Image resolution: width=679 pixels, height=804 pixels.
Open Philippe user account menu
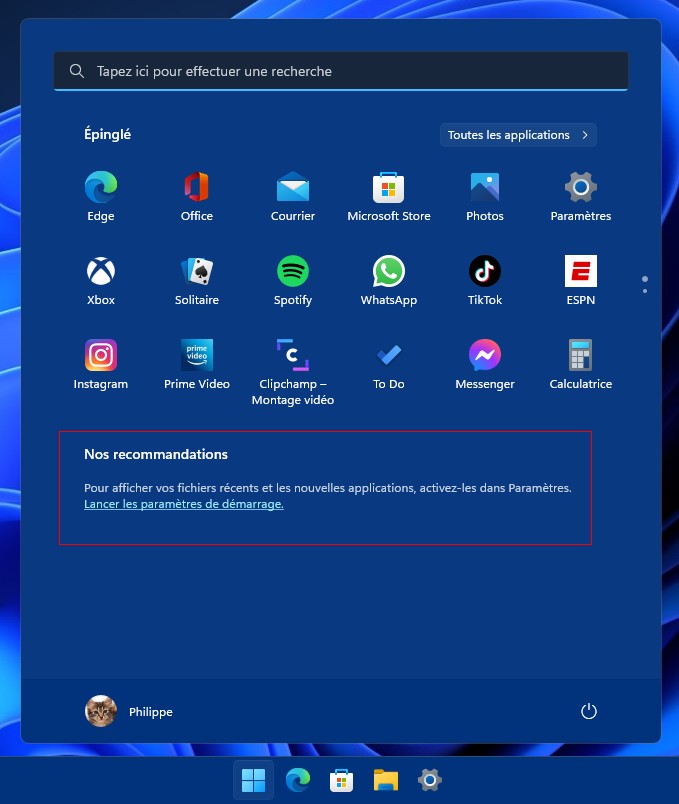click(x=129, y=711)
